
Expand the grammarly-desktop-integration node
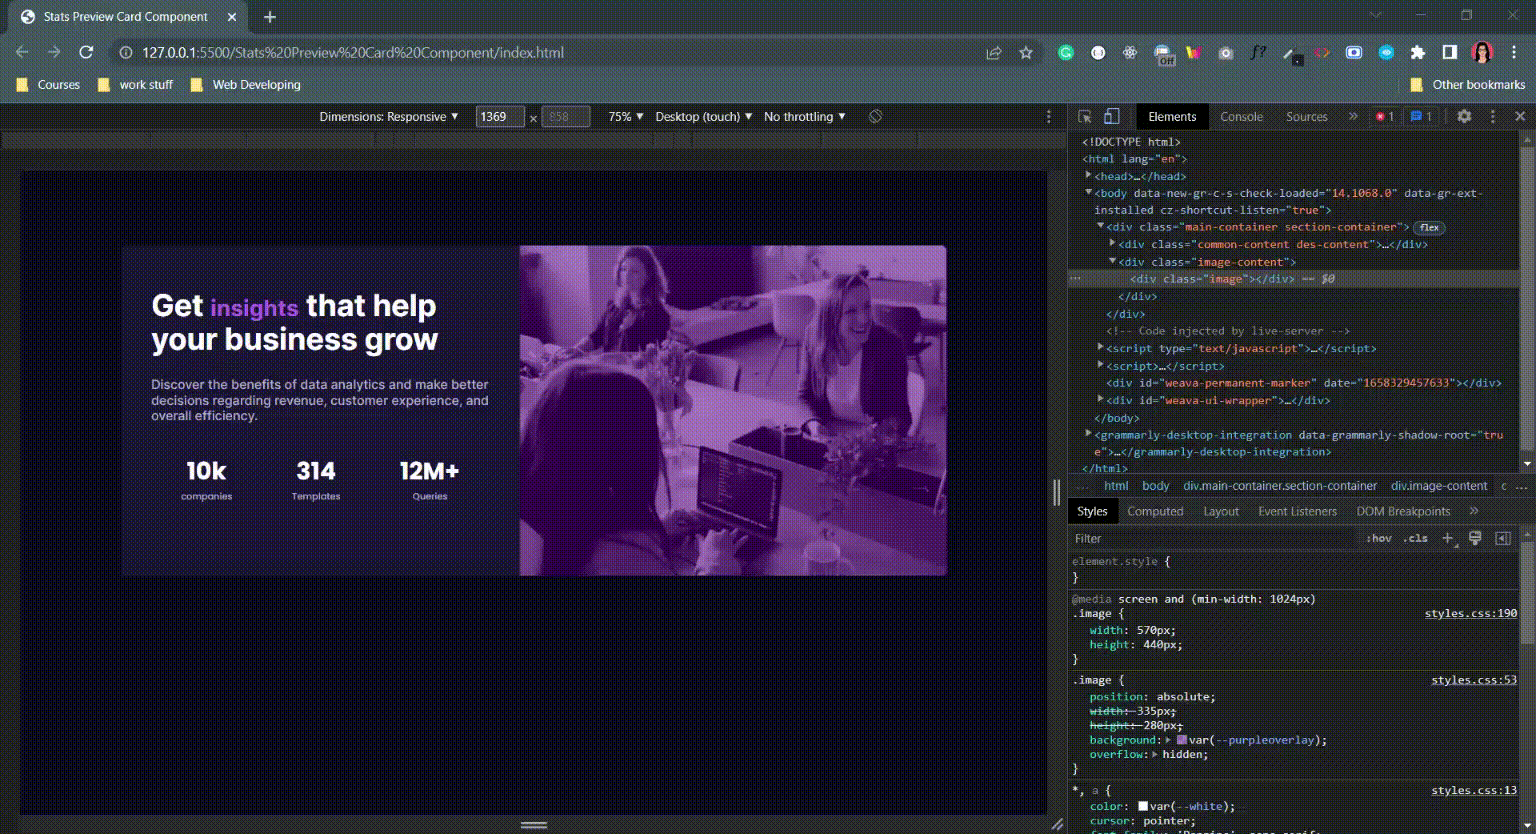pyautogui.click(x=1088, y=434)
